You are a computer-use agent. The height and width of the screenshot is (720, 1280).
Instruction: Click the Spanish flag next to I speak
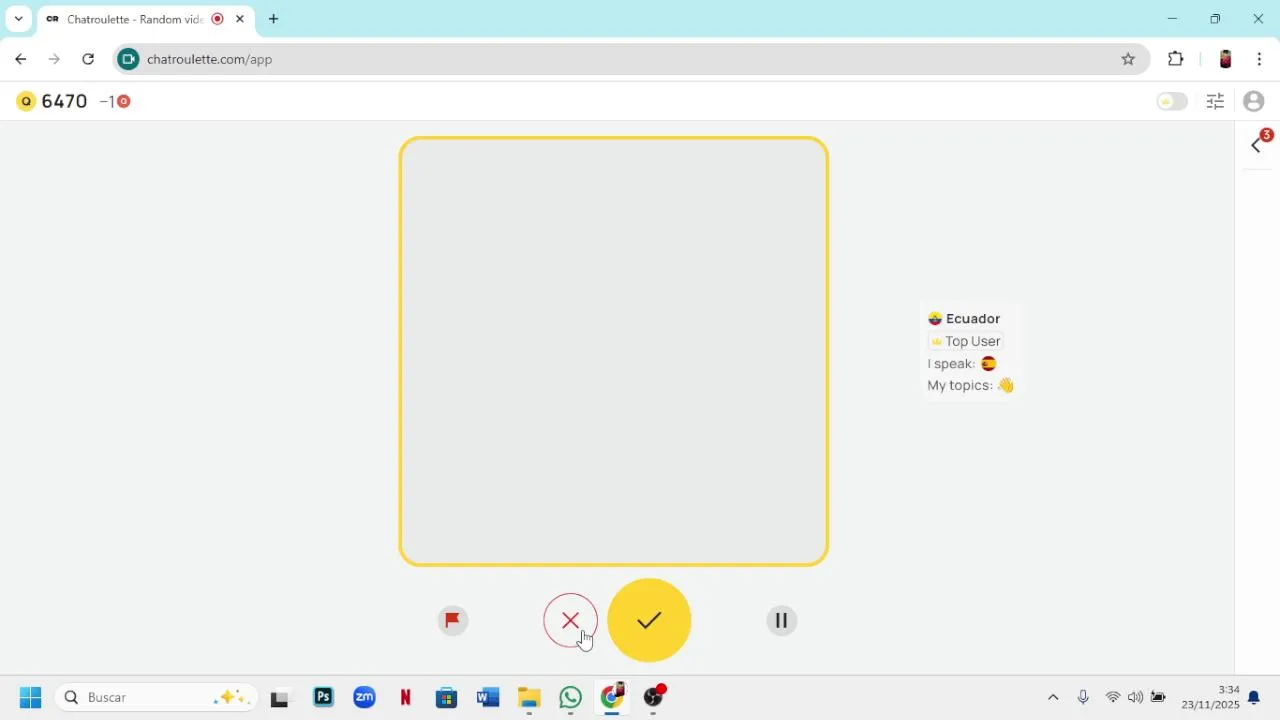[989, 364]
